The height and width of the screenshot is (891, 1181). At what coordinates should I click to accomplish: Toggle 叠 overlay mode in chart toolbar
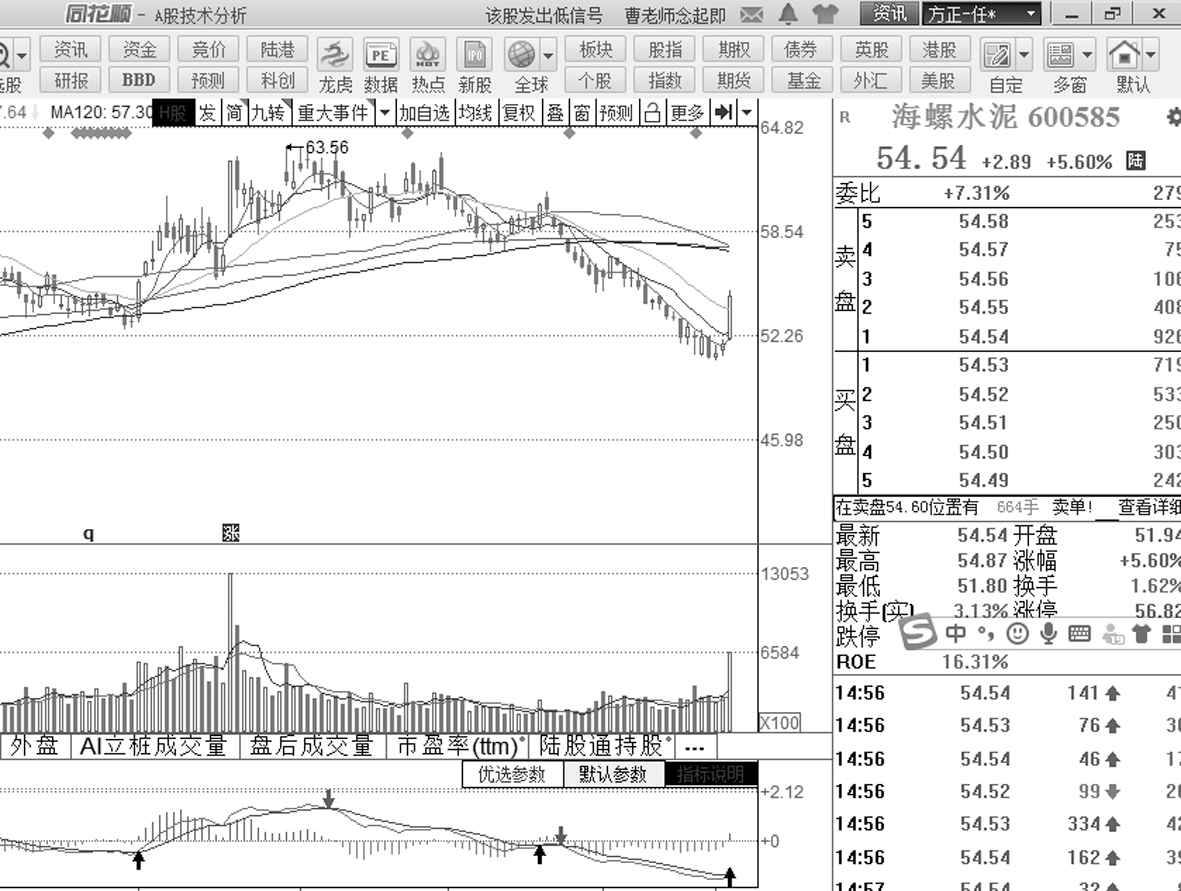[x=555, y=113]
